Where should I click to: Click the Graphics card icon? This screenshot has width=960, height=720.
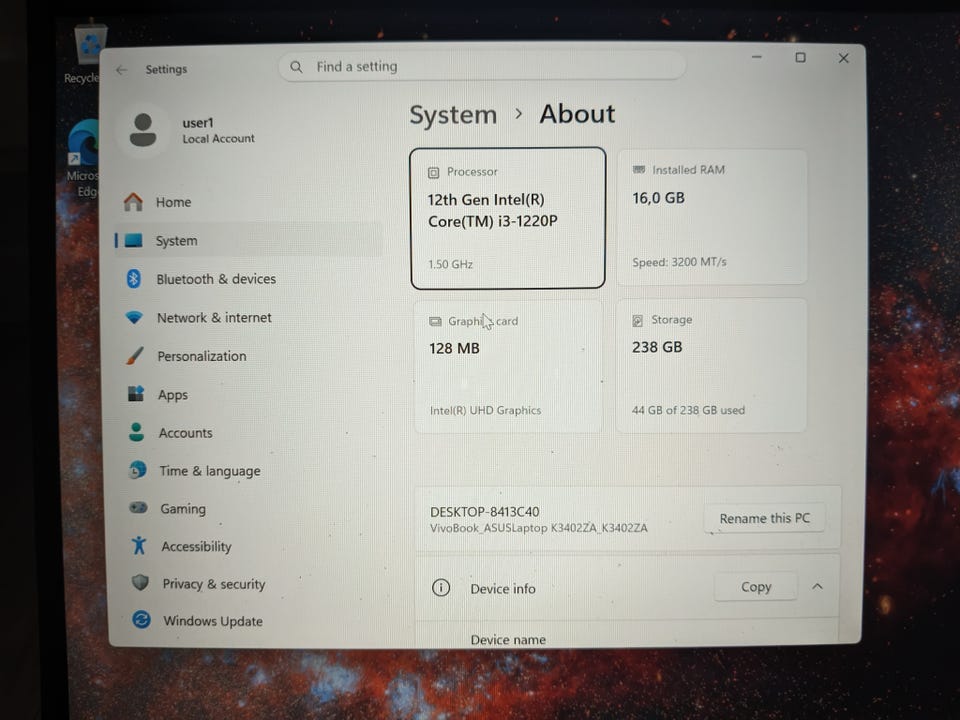coord(435,321)
